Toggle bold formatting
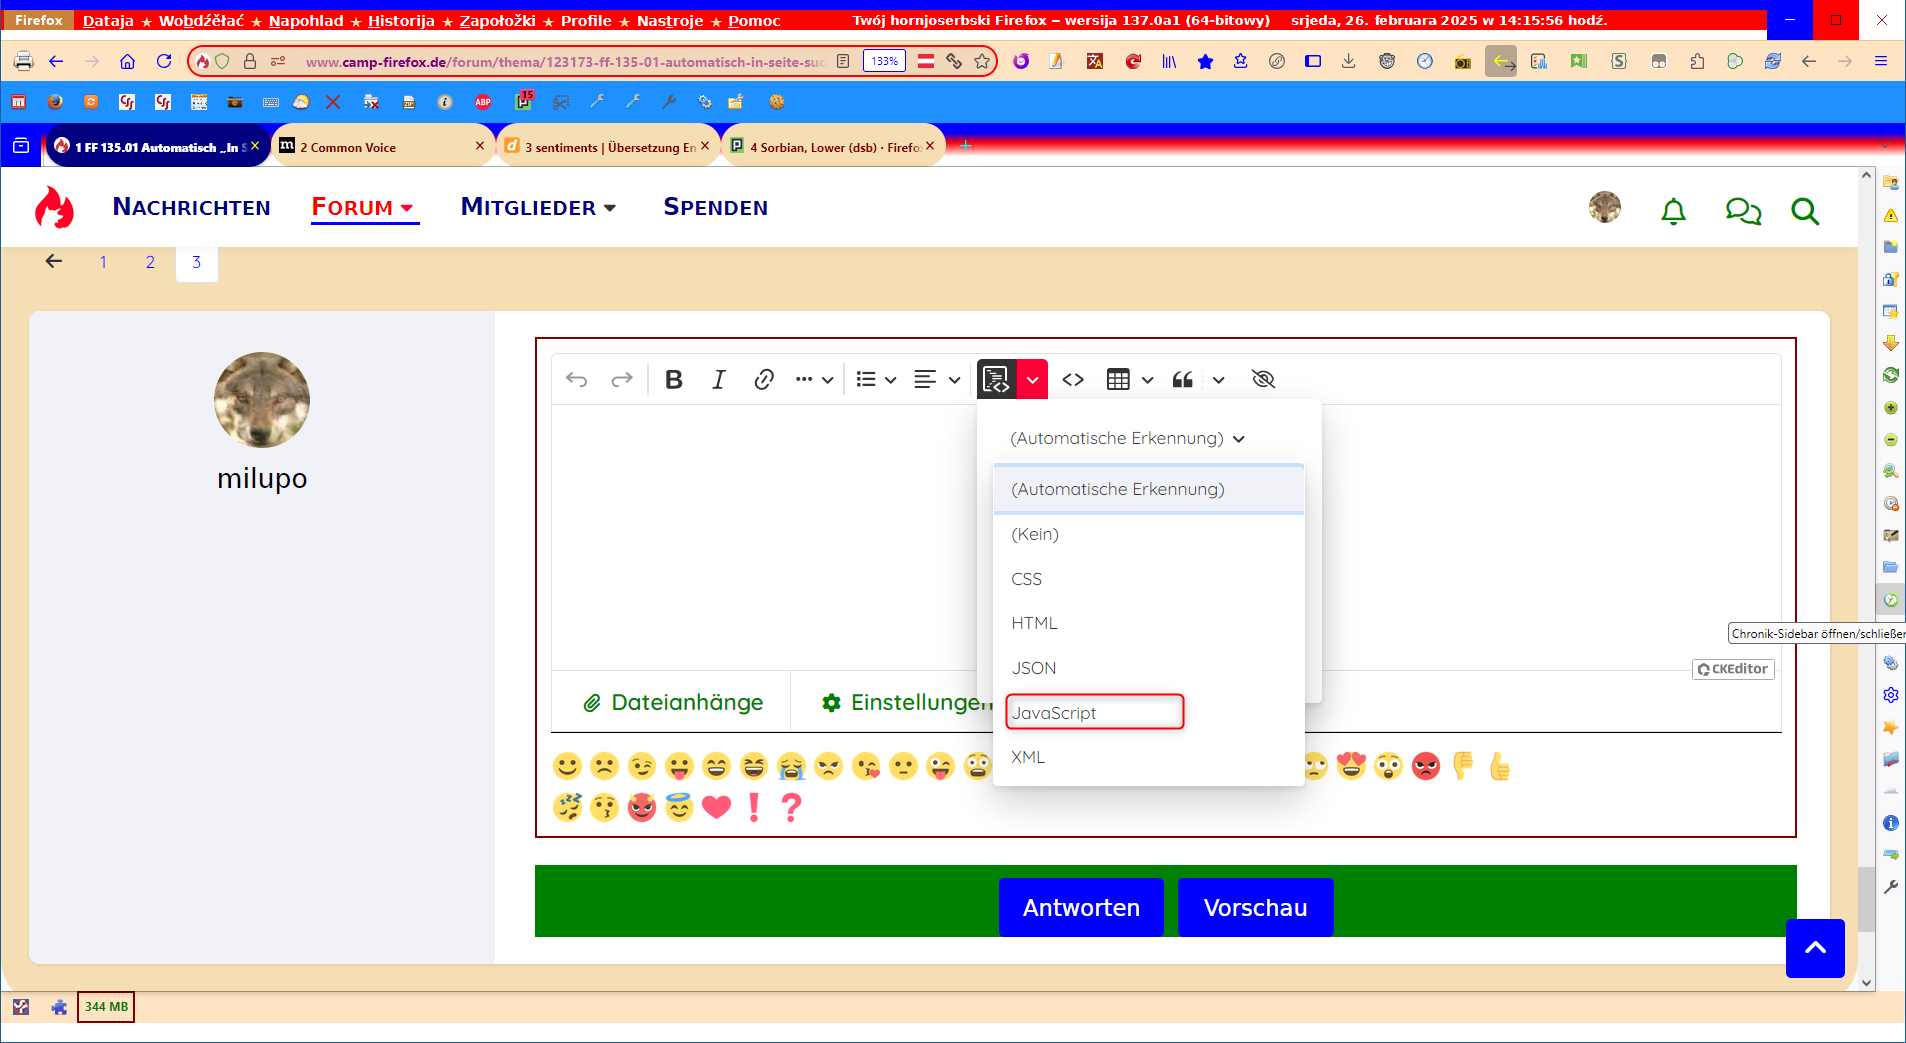This screenshot has height=1043, width=1906. (674, 379)
